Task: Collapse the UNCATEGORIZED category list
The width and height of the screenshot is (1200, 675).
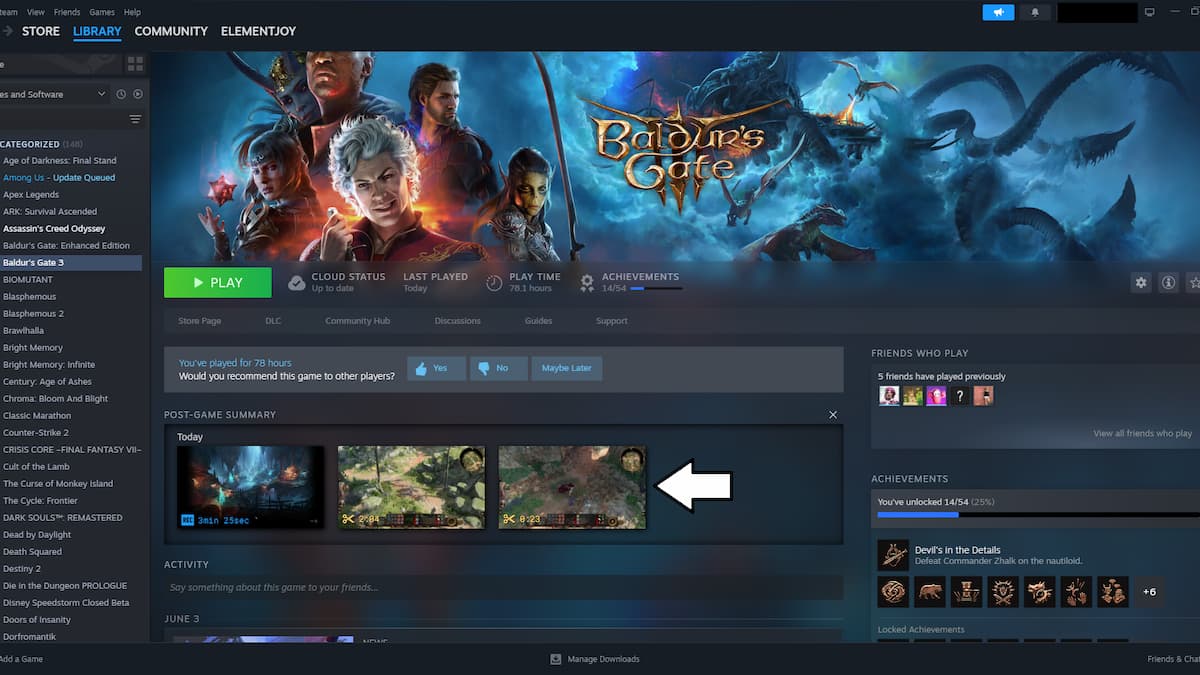Action: tap(43, 143)
